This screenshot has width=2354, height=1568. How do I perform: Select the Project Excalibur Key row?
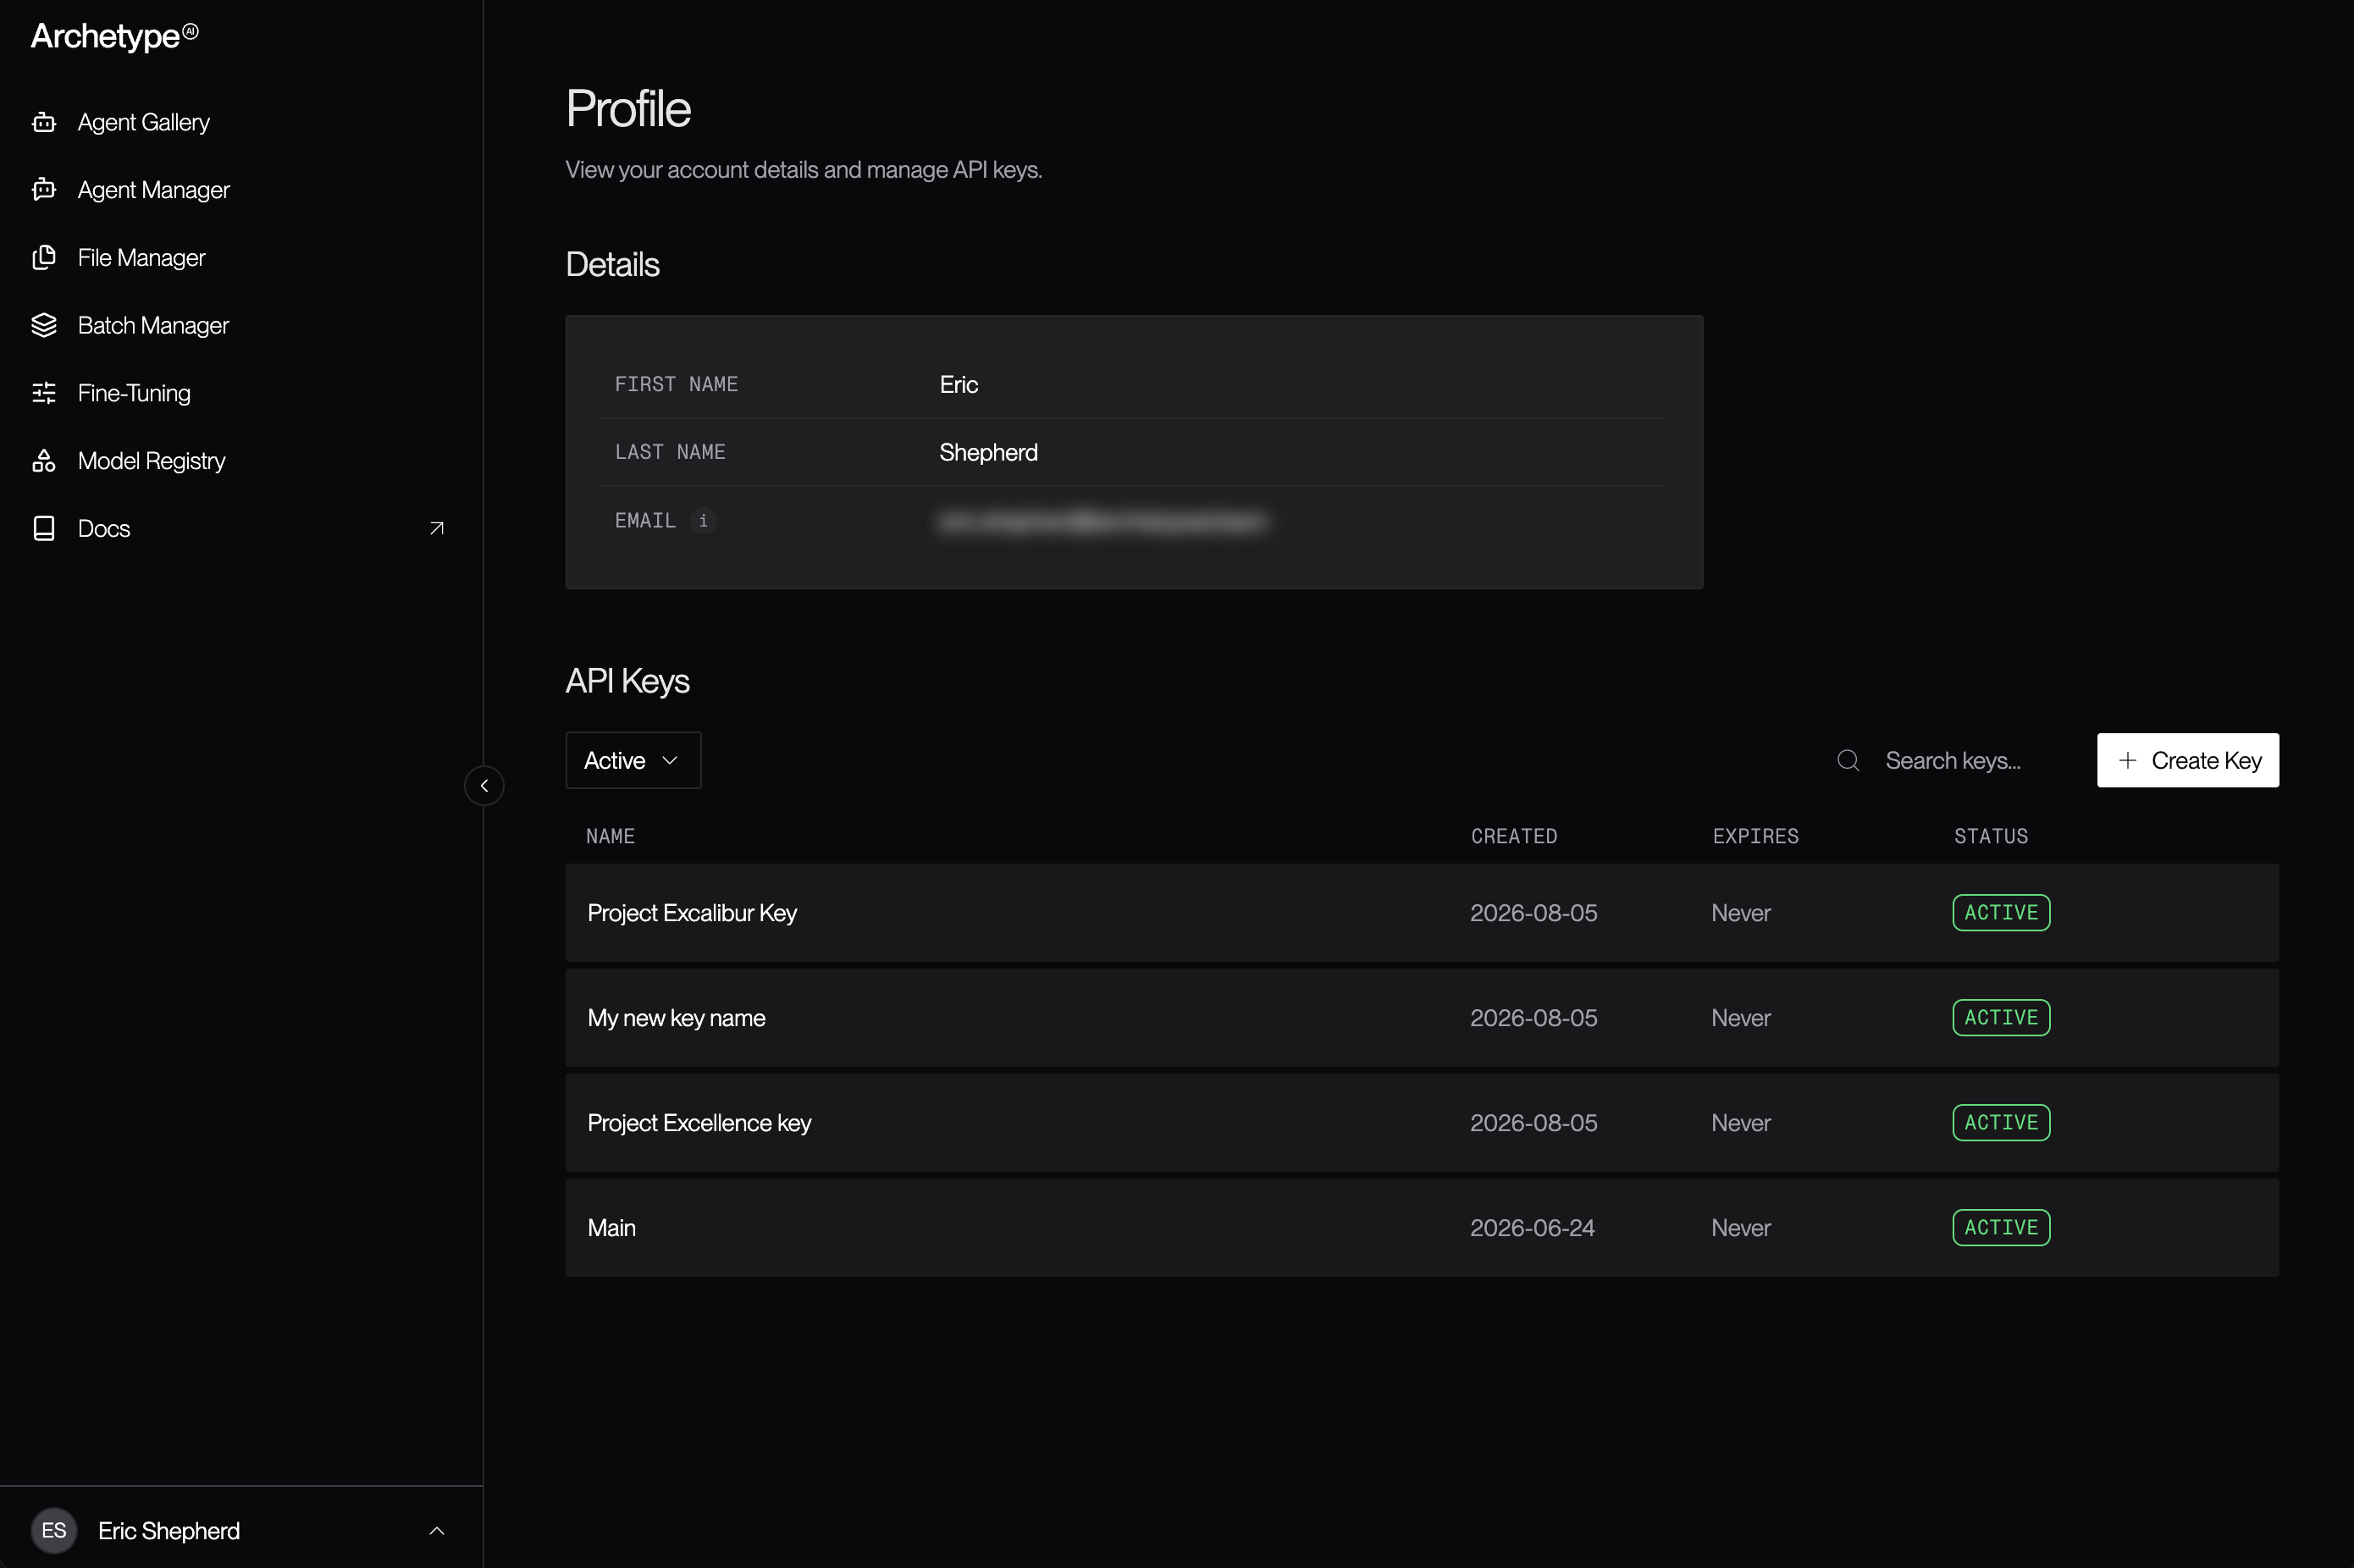point(1422,913)
